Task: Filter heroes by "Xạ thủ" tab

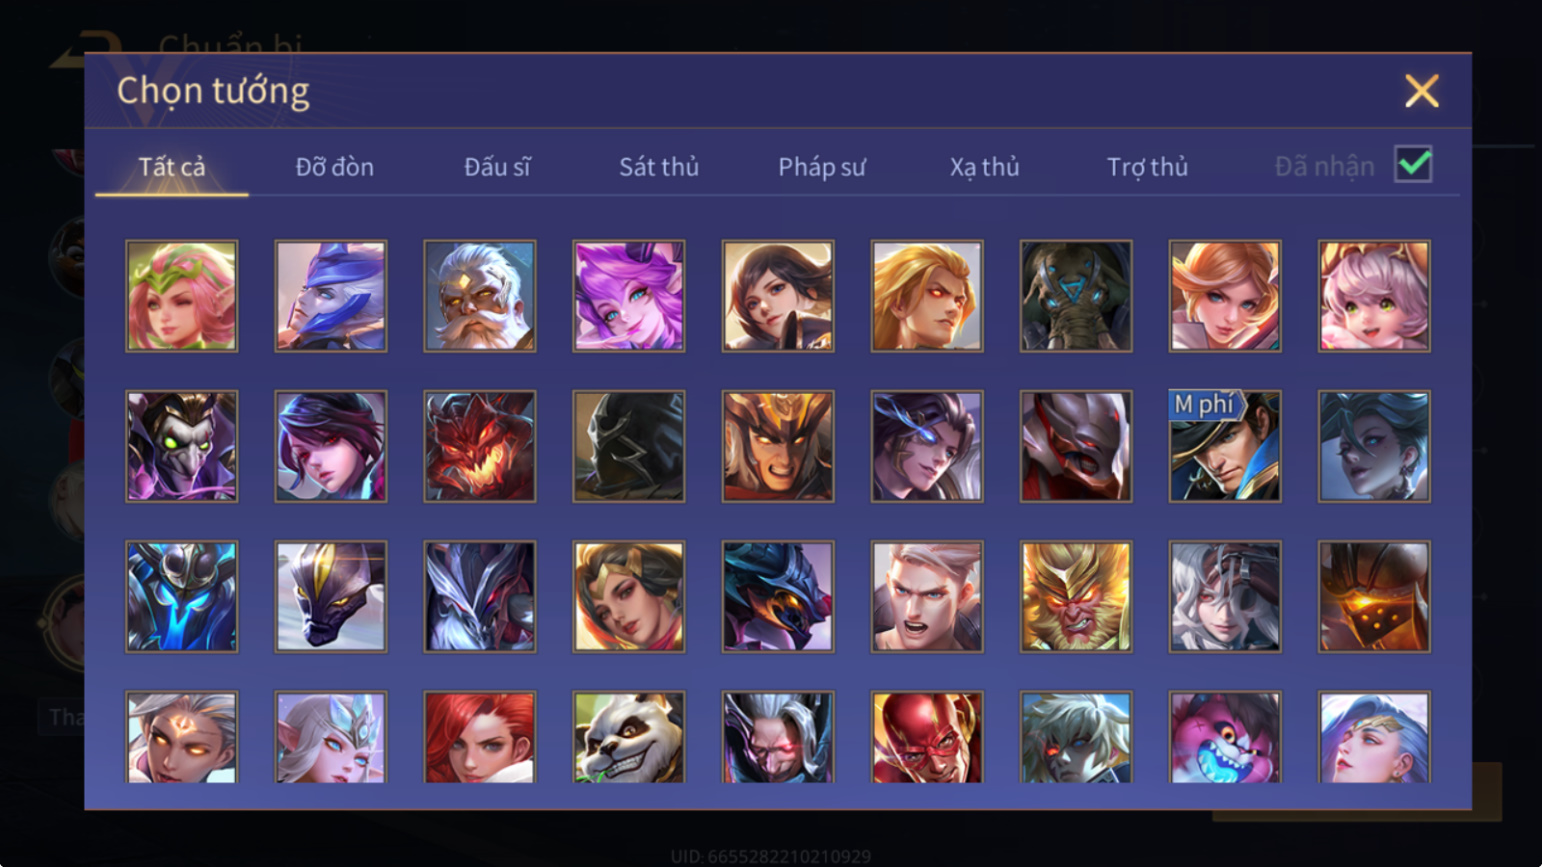Action: click(985, 167)
